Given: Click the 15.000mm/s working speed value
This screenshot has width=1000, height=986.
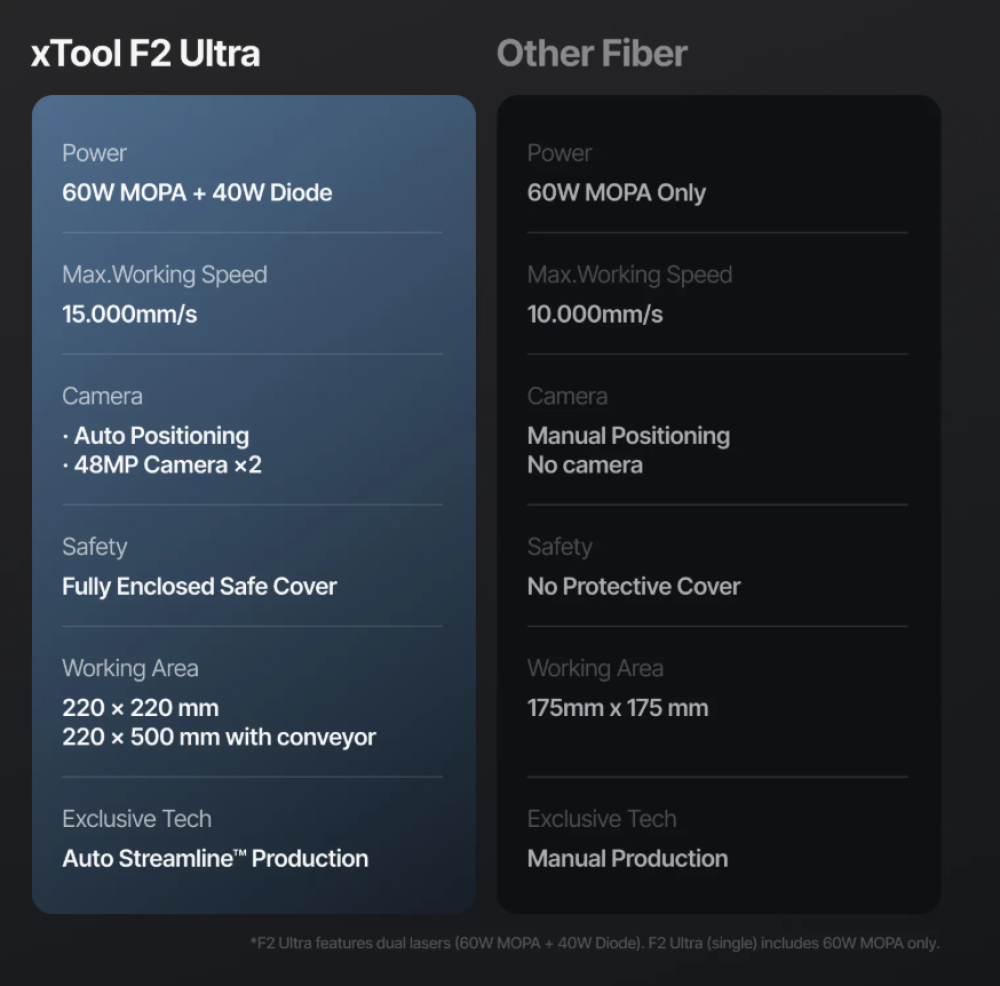Looking at the screenshot, I should 129,314.
